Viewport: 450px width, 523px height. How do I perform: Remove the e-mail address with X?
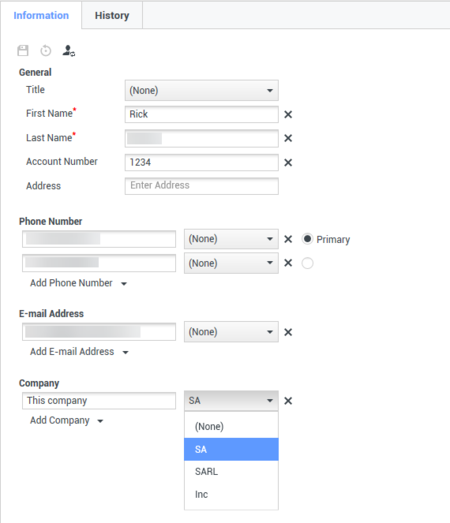pos(288,332)
